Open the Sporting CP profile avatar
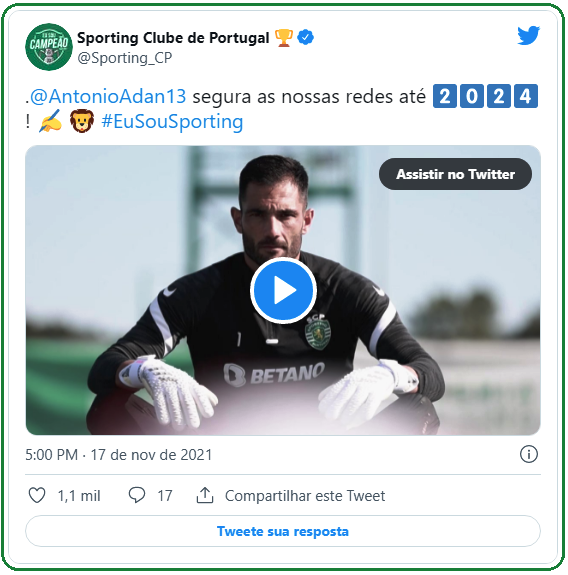Viewport: 568px width, 575px height. click(49, 47)
